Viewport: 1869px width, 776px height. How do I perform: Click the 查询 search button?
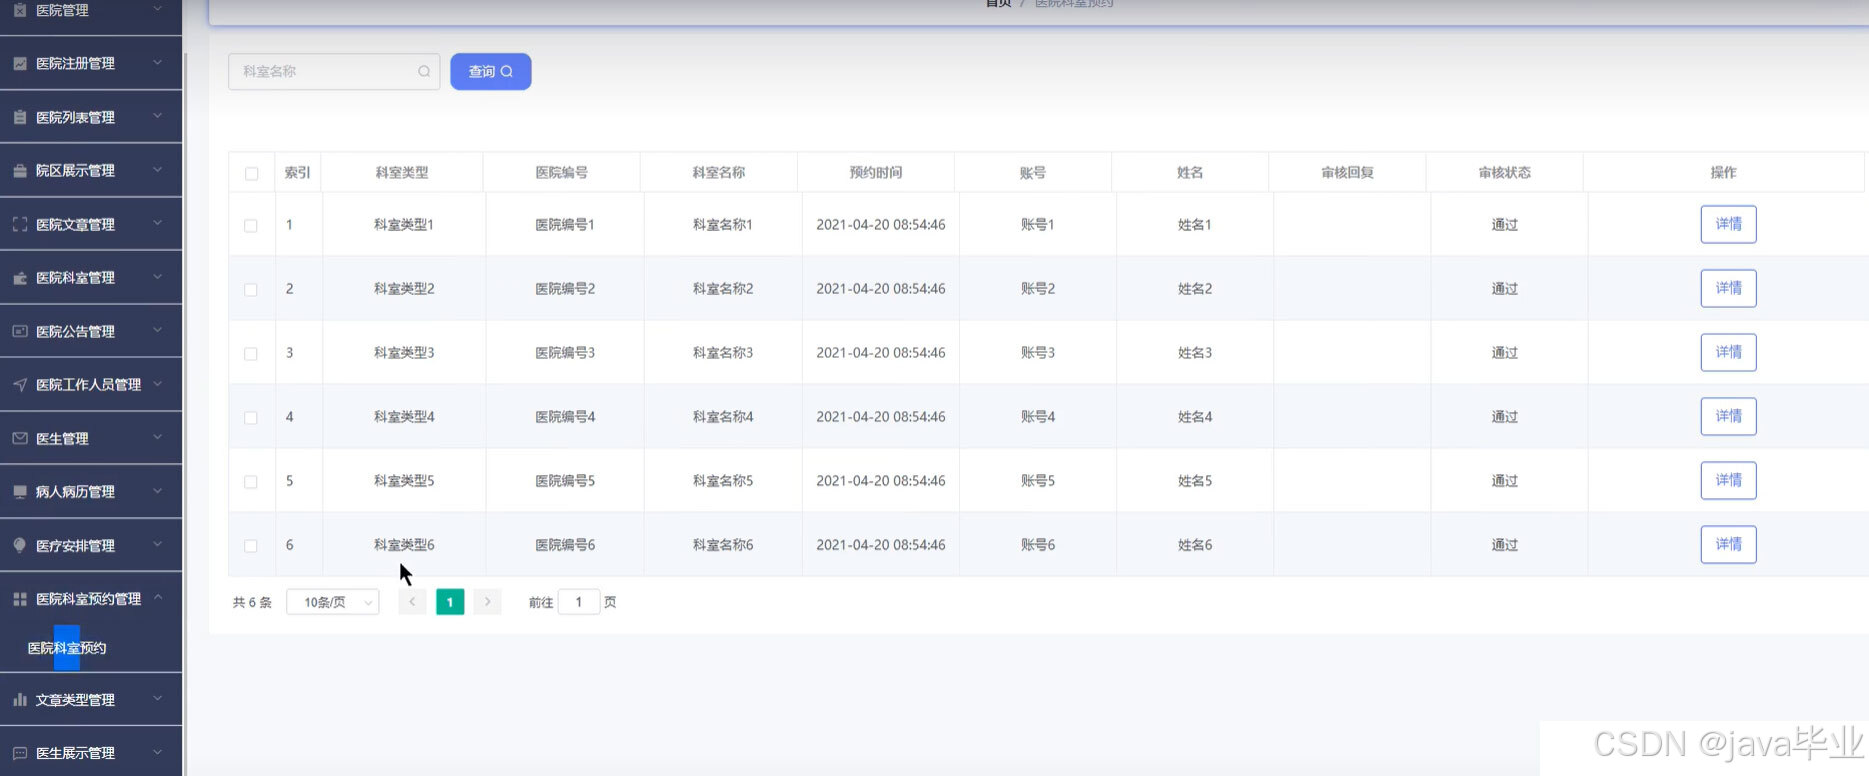pyautogui.click(x=490, y=71)
